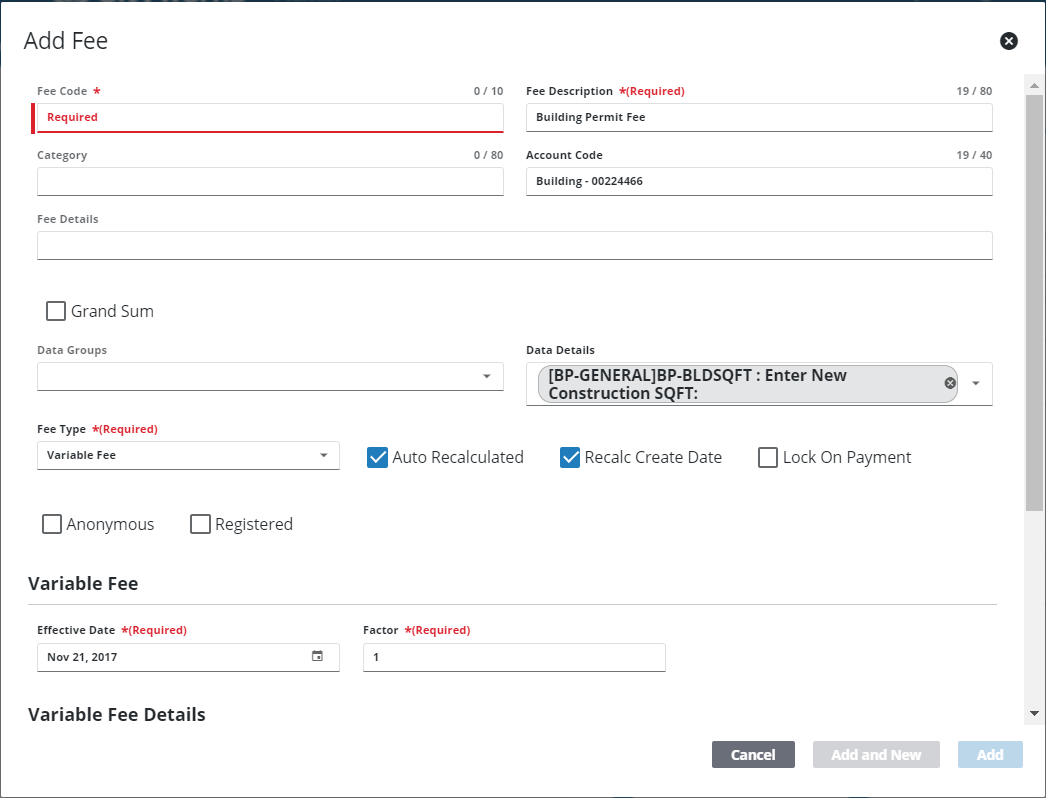
Task: Tick the Registered checkbox
Action: pos(201,524)
